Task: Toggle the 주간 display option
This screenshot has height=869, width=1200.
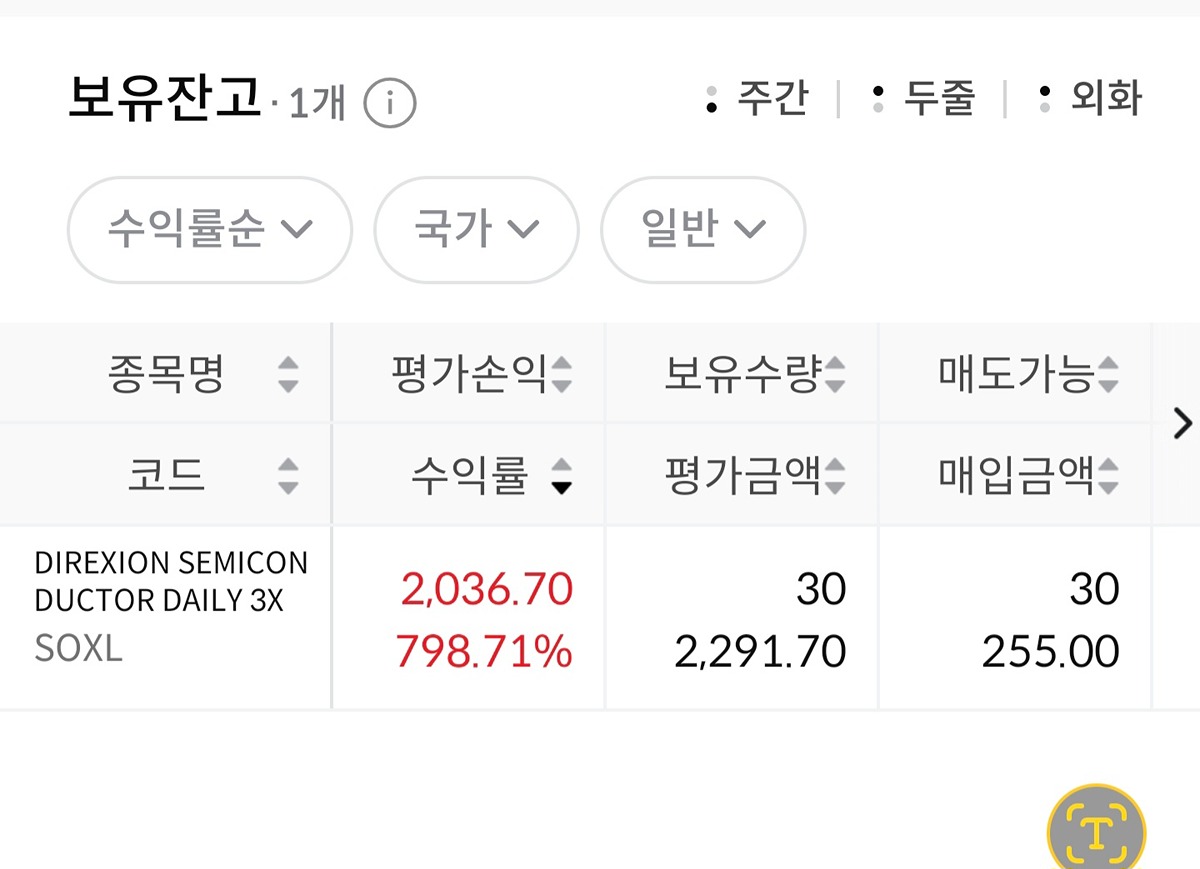Action: [758, 99]
